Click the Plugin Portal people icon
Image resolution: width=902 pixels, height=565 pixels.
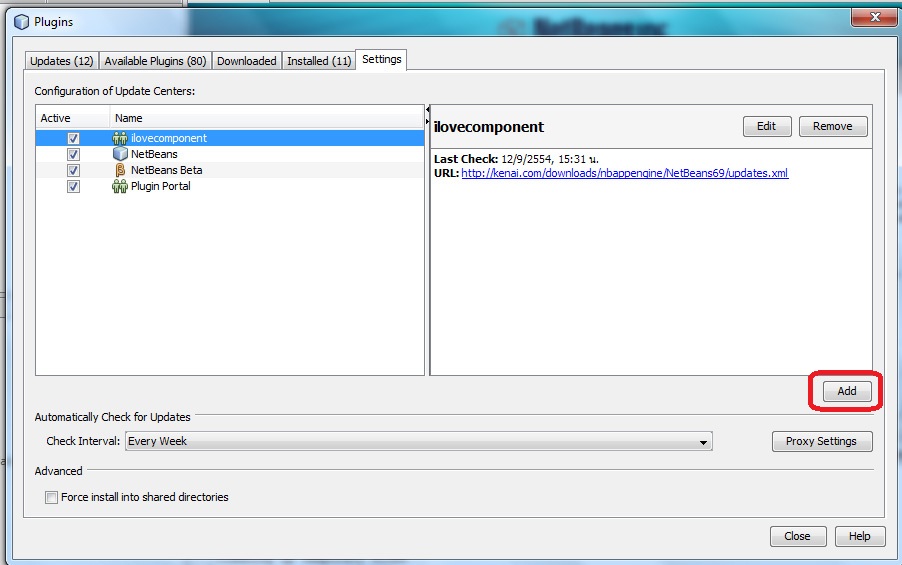pyautogui.click(x=120, y=186)
